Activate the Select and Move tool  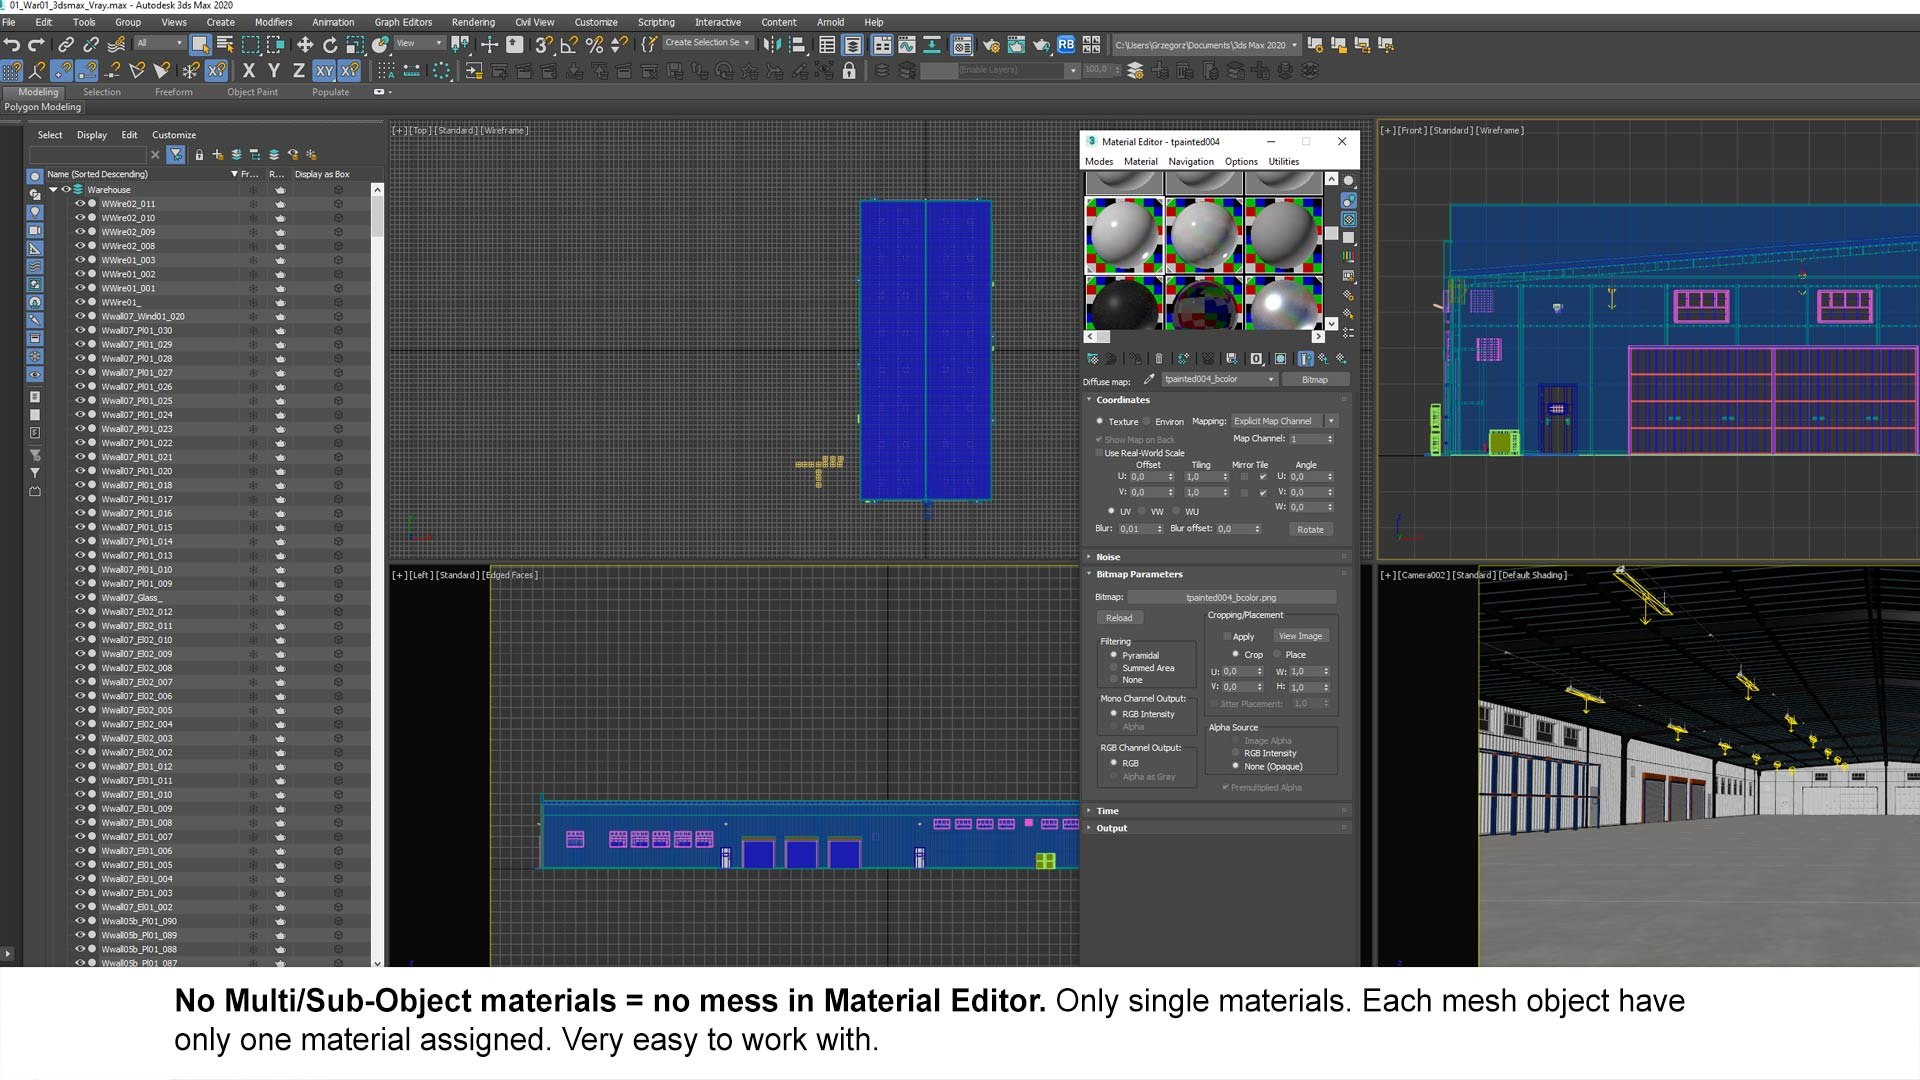305,44
